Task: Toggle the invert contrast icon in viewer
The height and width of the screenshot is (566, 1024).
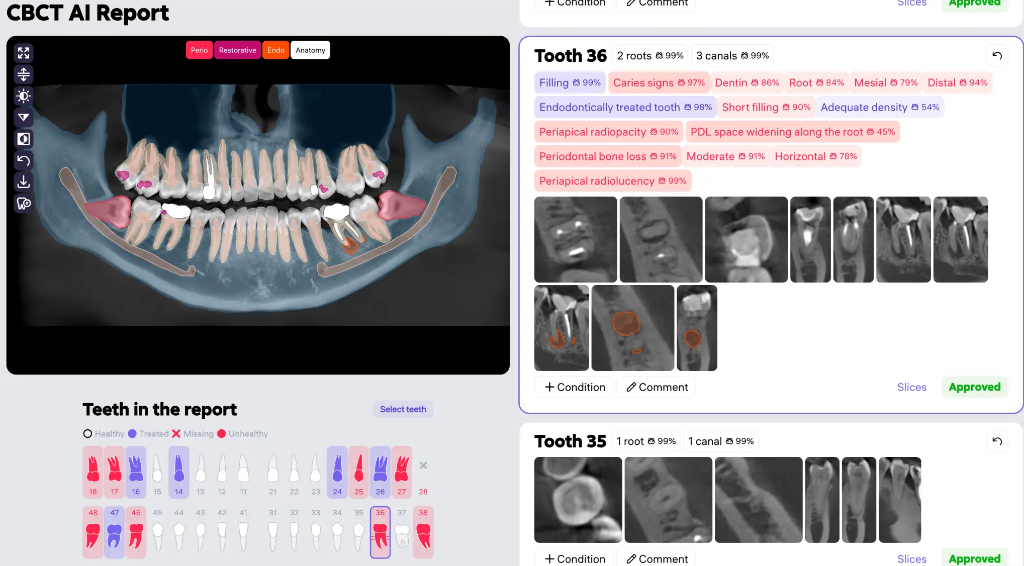Action: coord(24,139)
